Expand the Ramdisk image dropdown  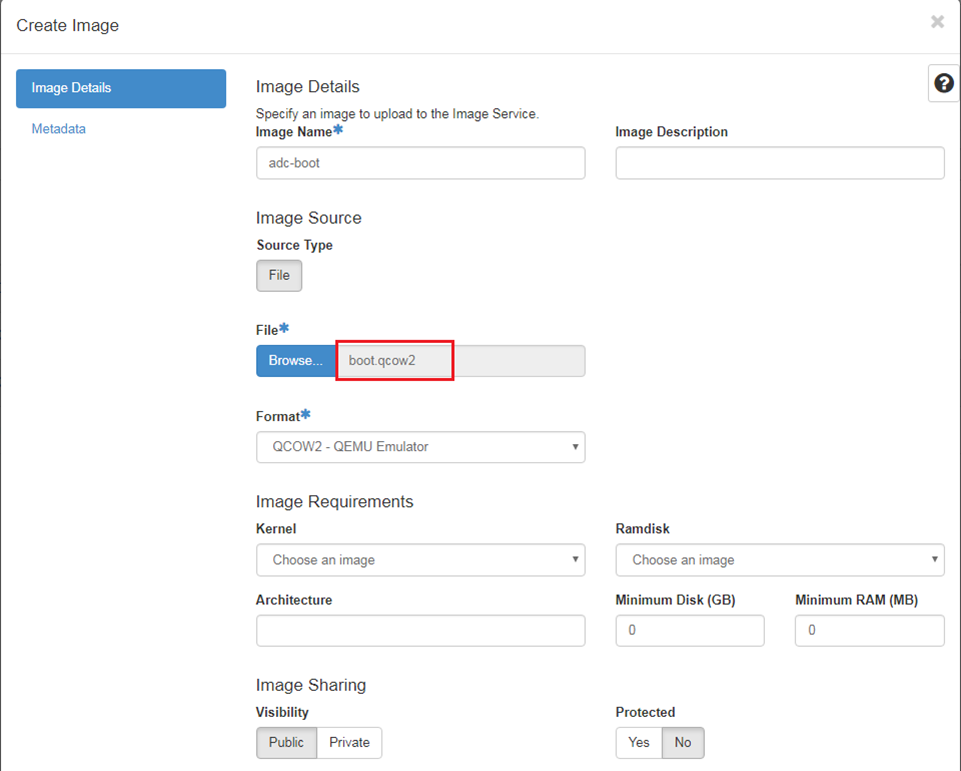779,560
